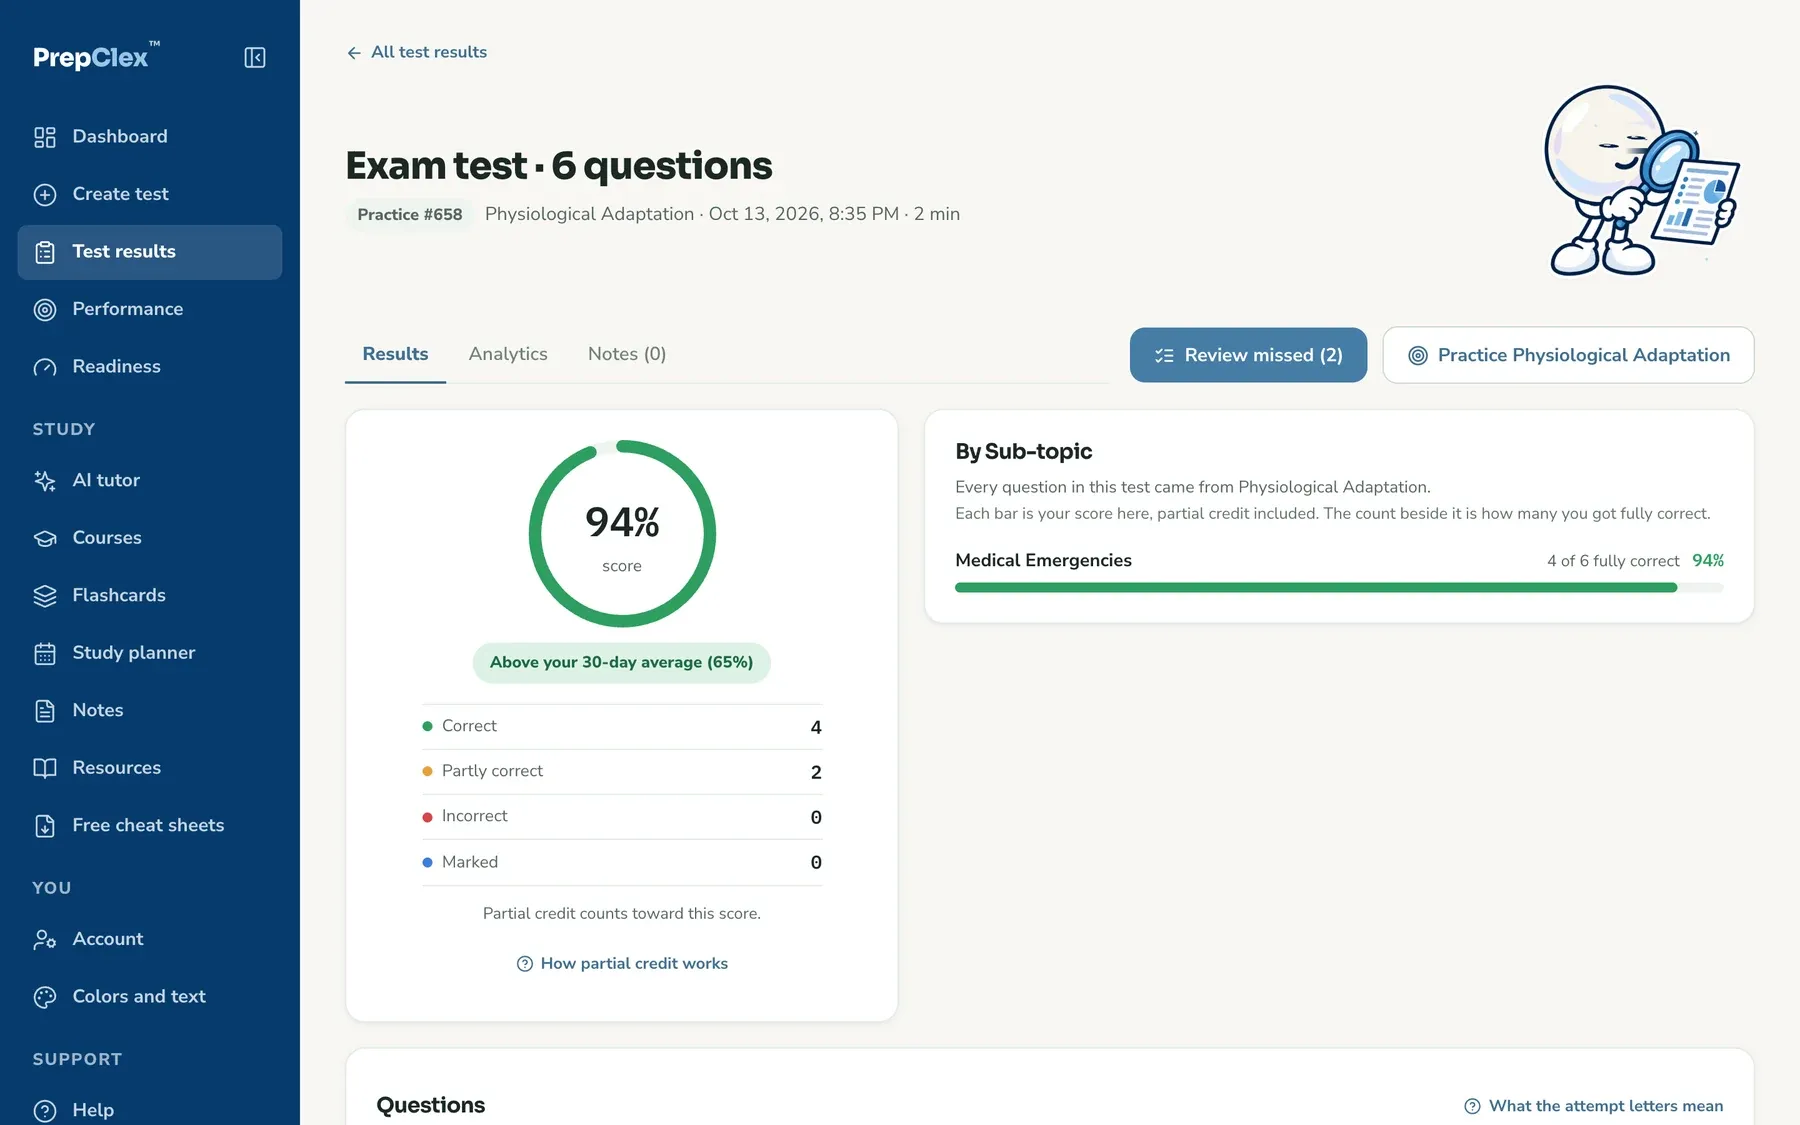Viewport: 1800px width, 1125px height.
Task: Switch to the Analytics tab
Action: click(x=508, y=354)
